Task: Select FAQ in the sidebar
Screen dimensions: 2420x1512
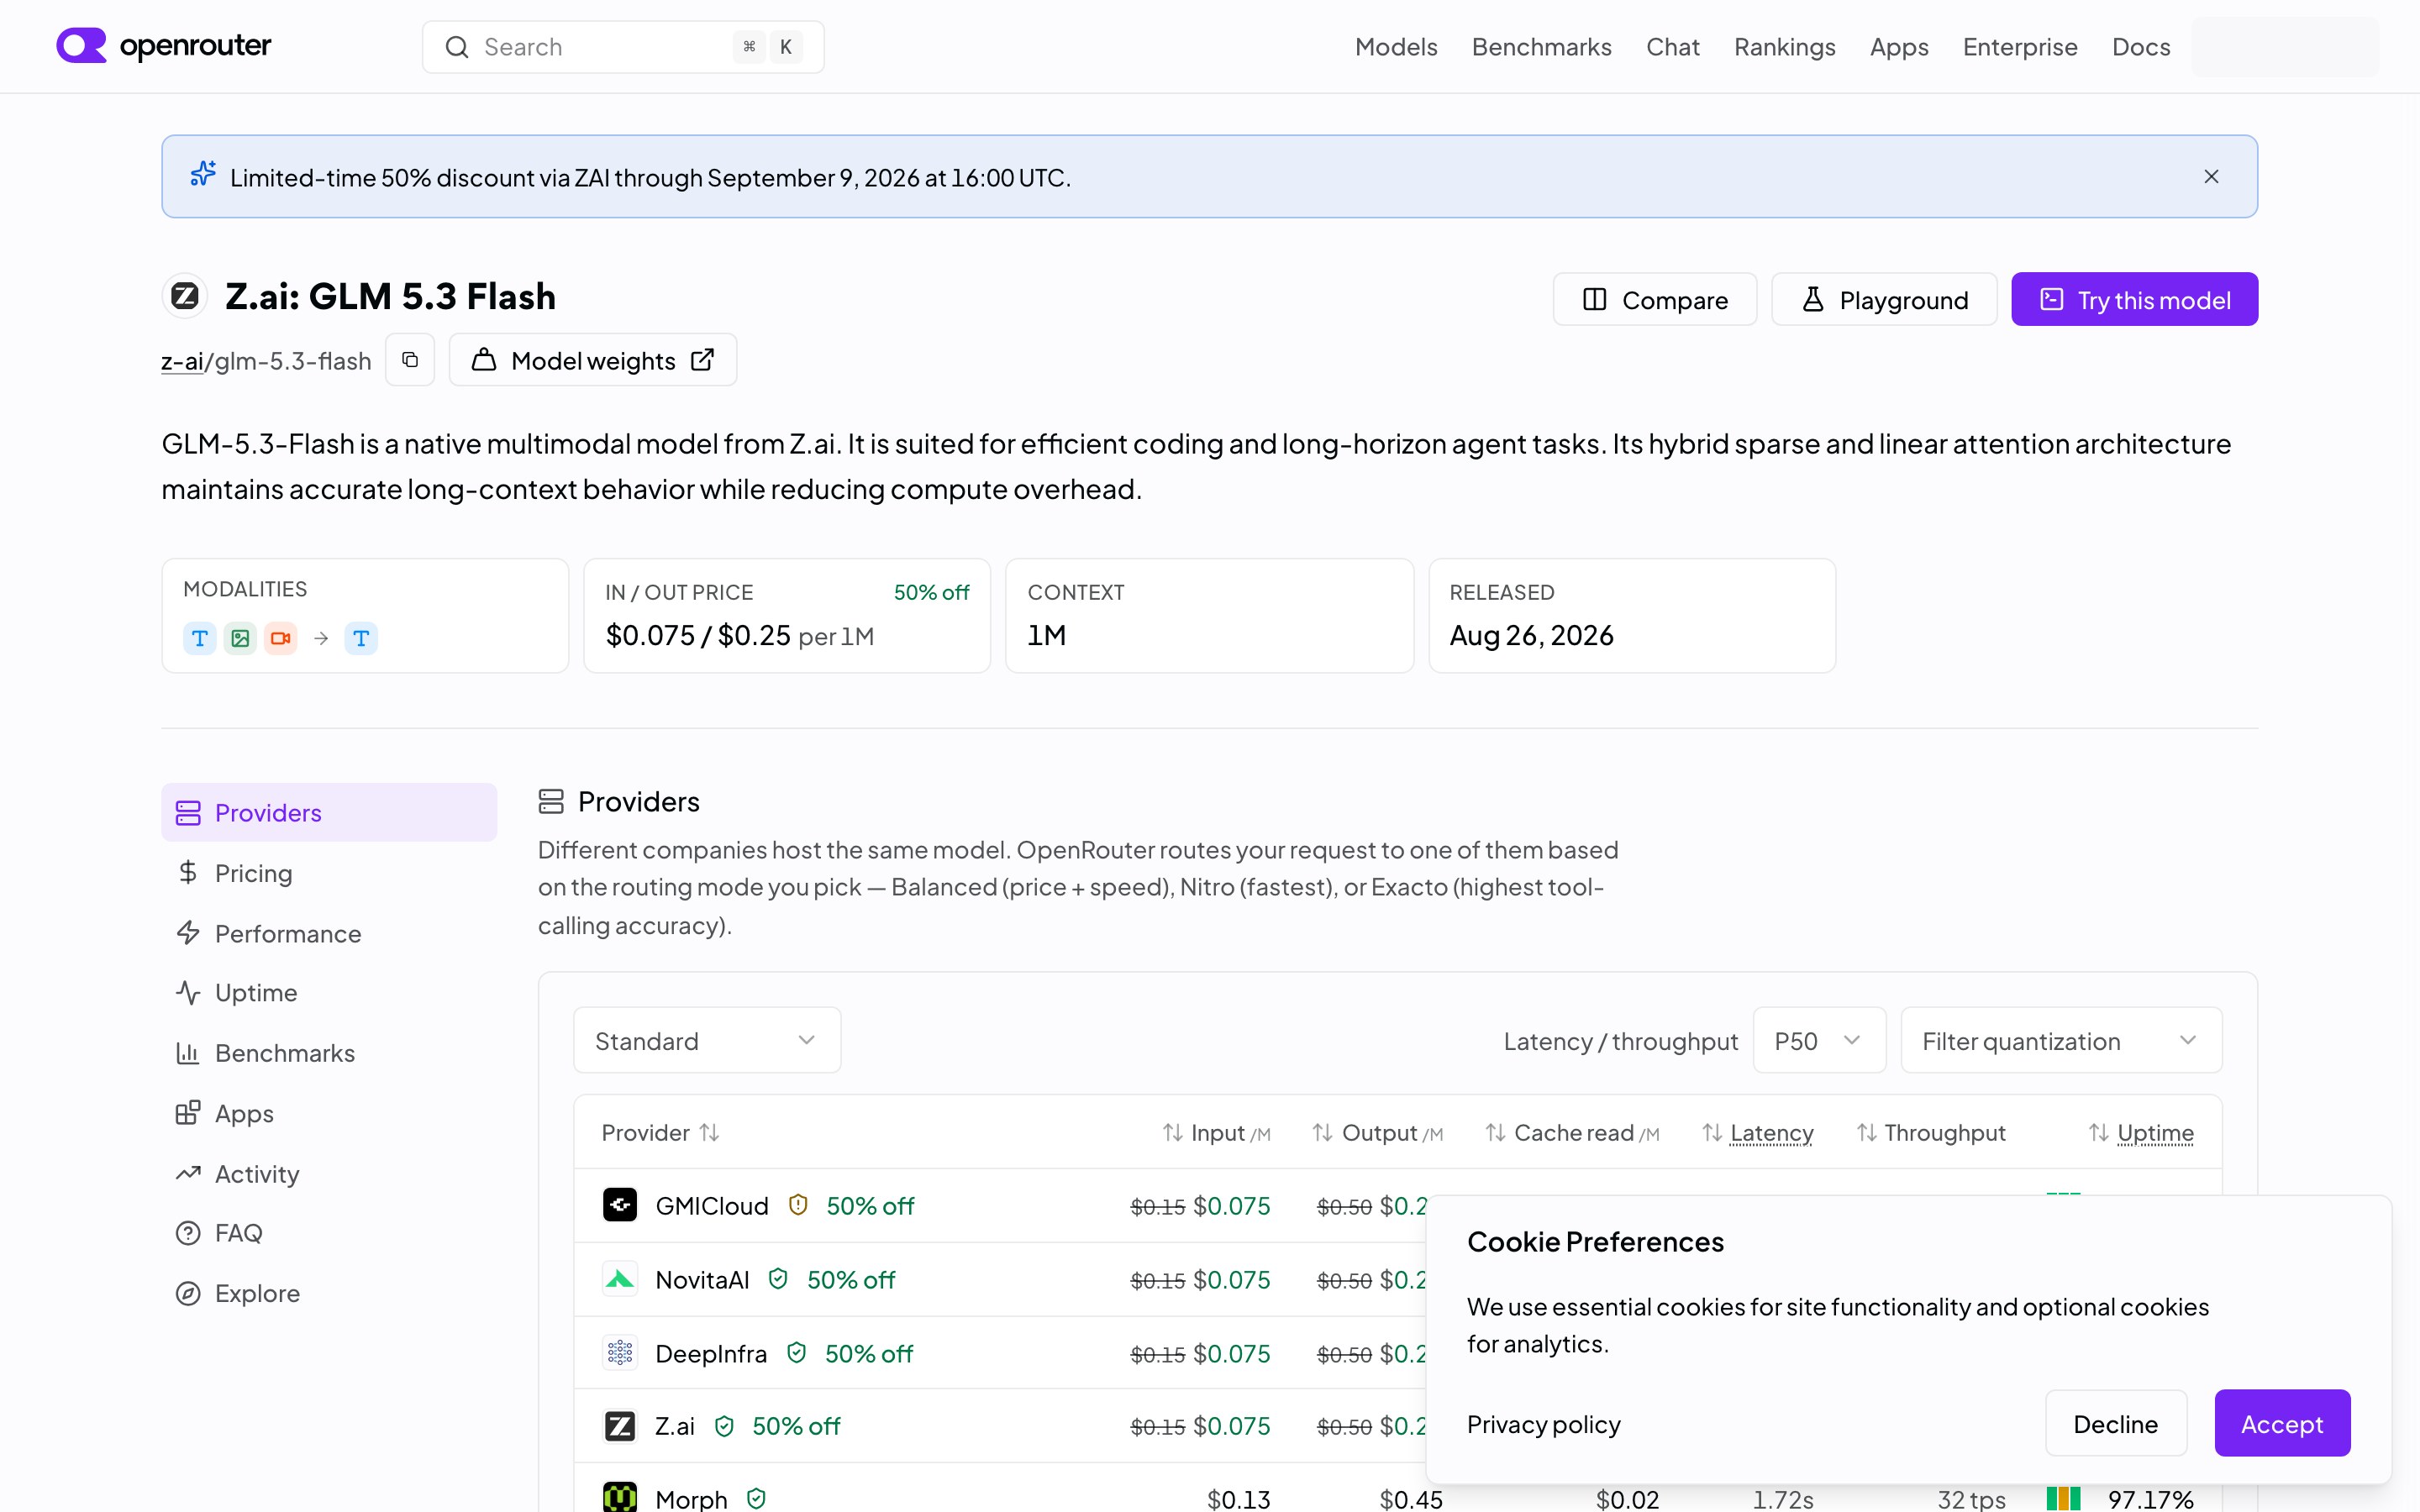Action: (x=329, y=1232)
